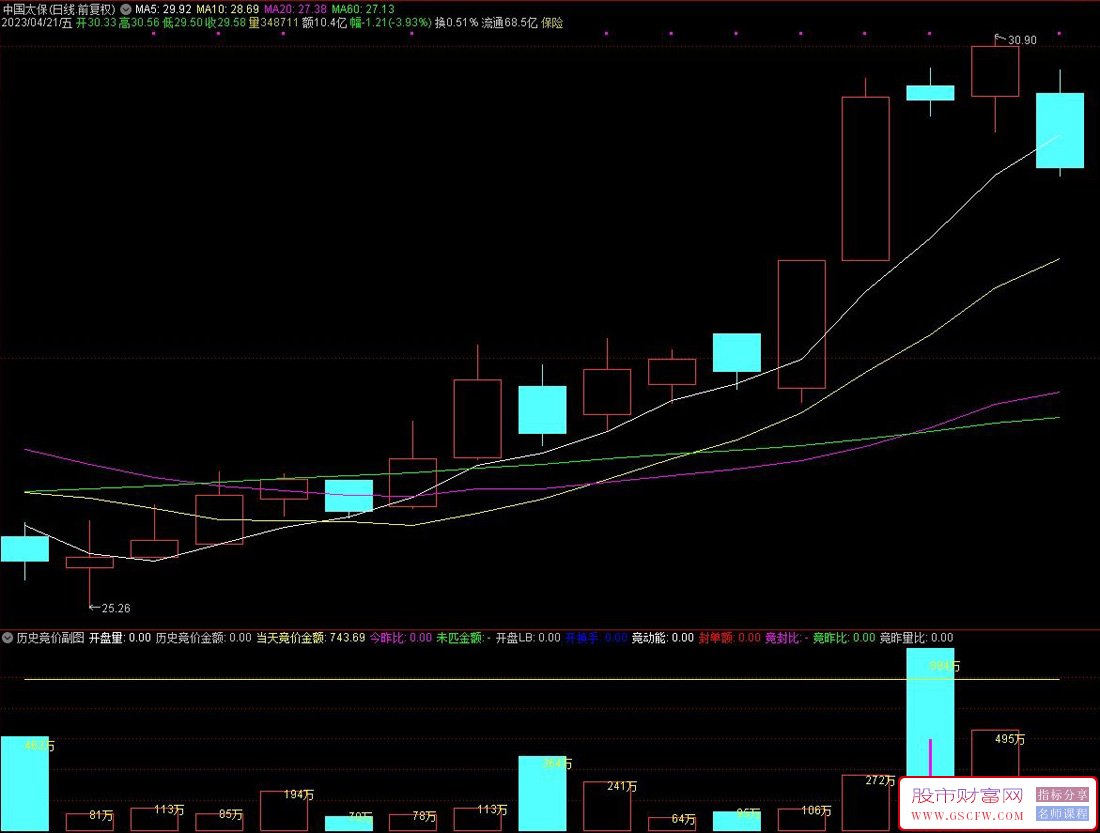The width and height of the screenshot is (1100, 833).
Task: Open the dropdown arrow beside 中国太保(日线.前复权)
Action: [x=126, y=10]
